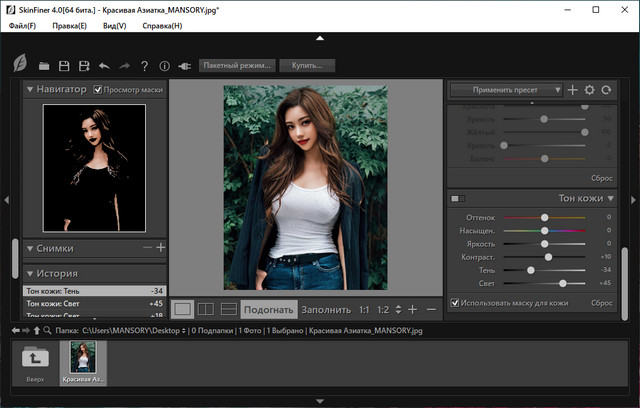Viewport: 640px width, 408px height.
Task: Open the plugin plug icon in toolbar
Action: pos(184,66)
